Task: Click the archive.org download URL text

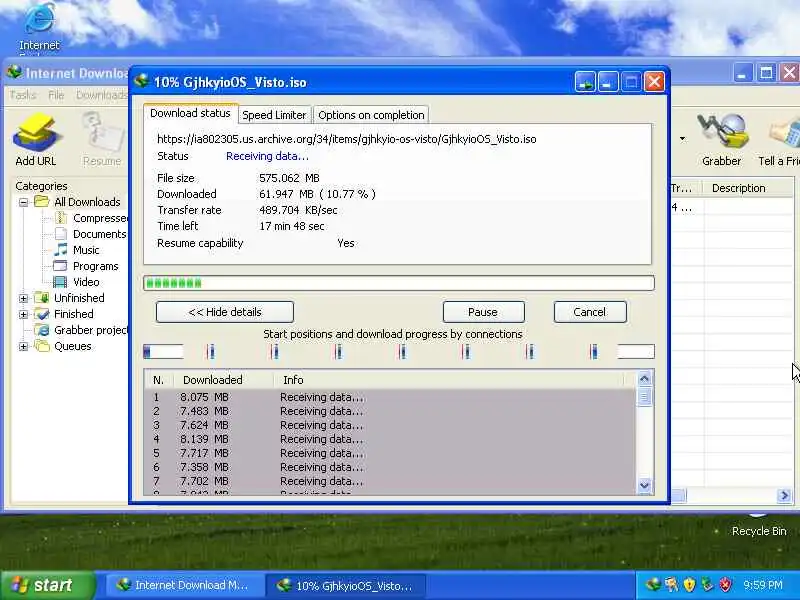Action: click(x=346, y=139)
